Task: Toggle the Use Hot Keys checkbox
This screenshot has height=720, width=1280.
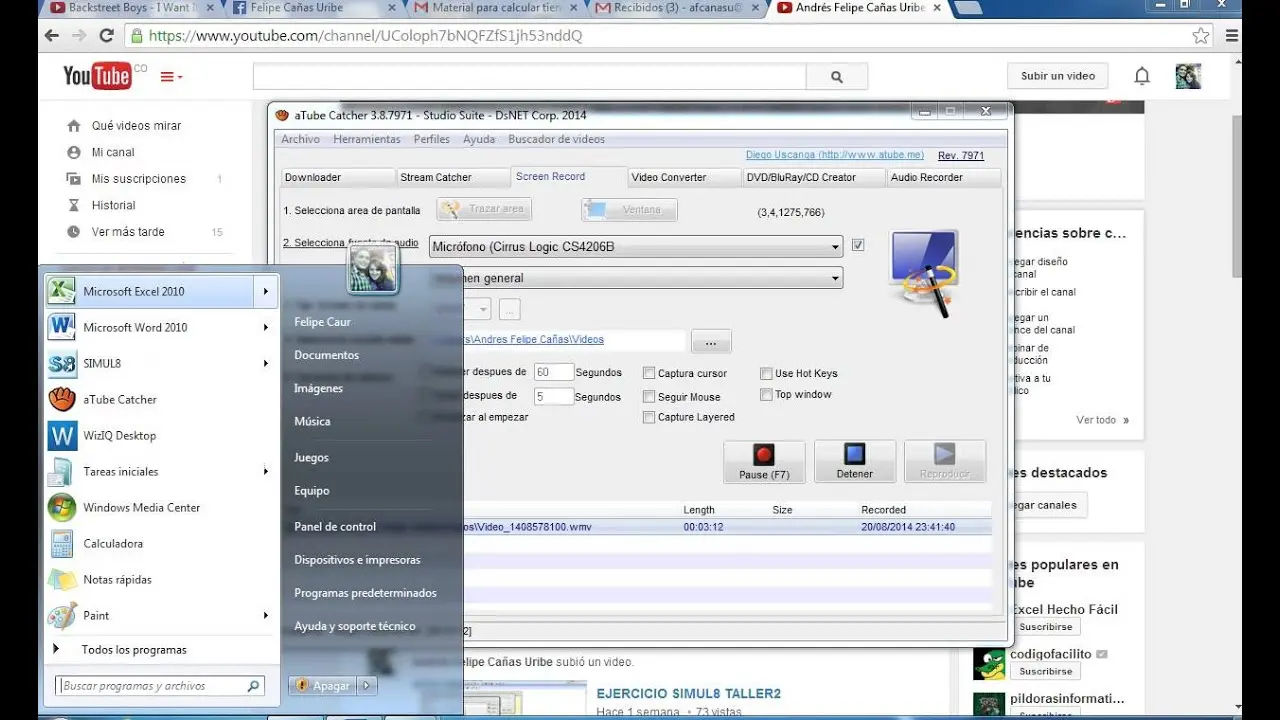Action: pyautogui.click(x=767, y=374)
